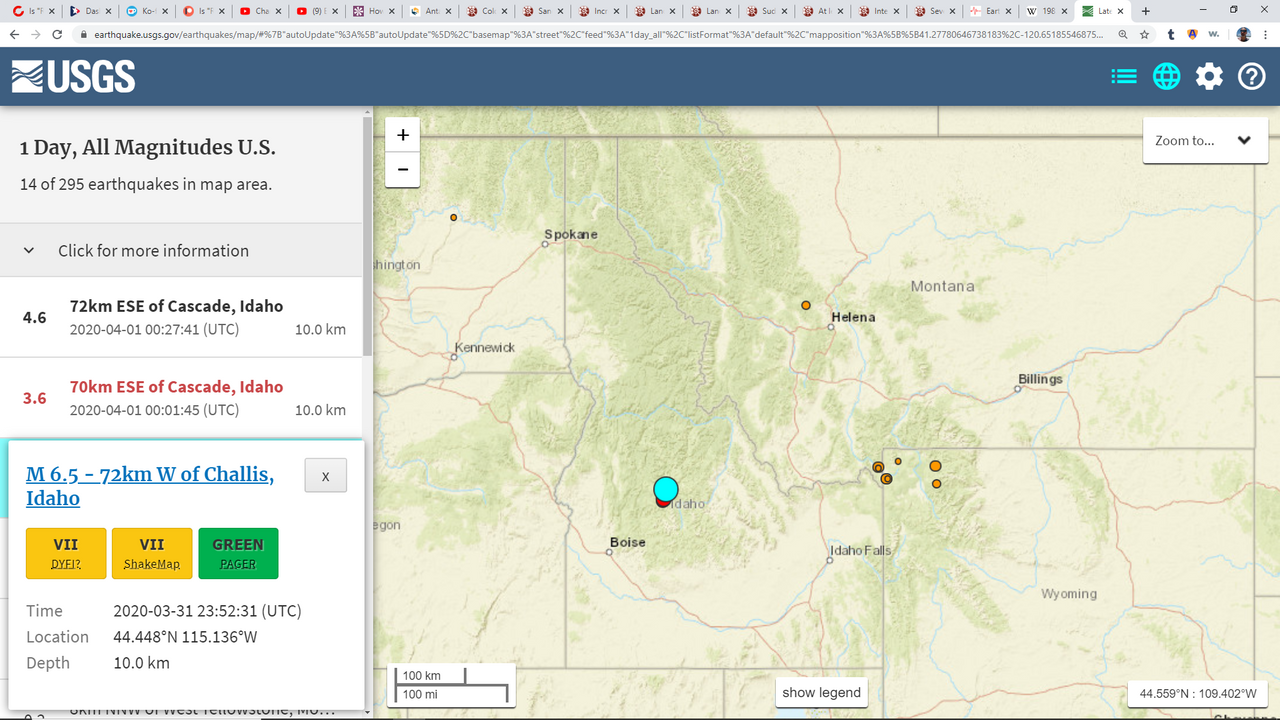Zoom out with the map minus button
1280x720 pixels.
[403, 170]
